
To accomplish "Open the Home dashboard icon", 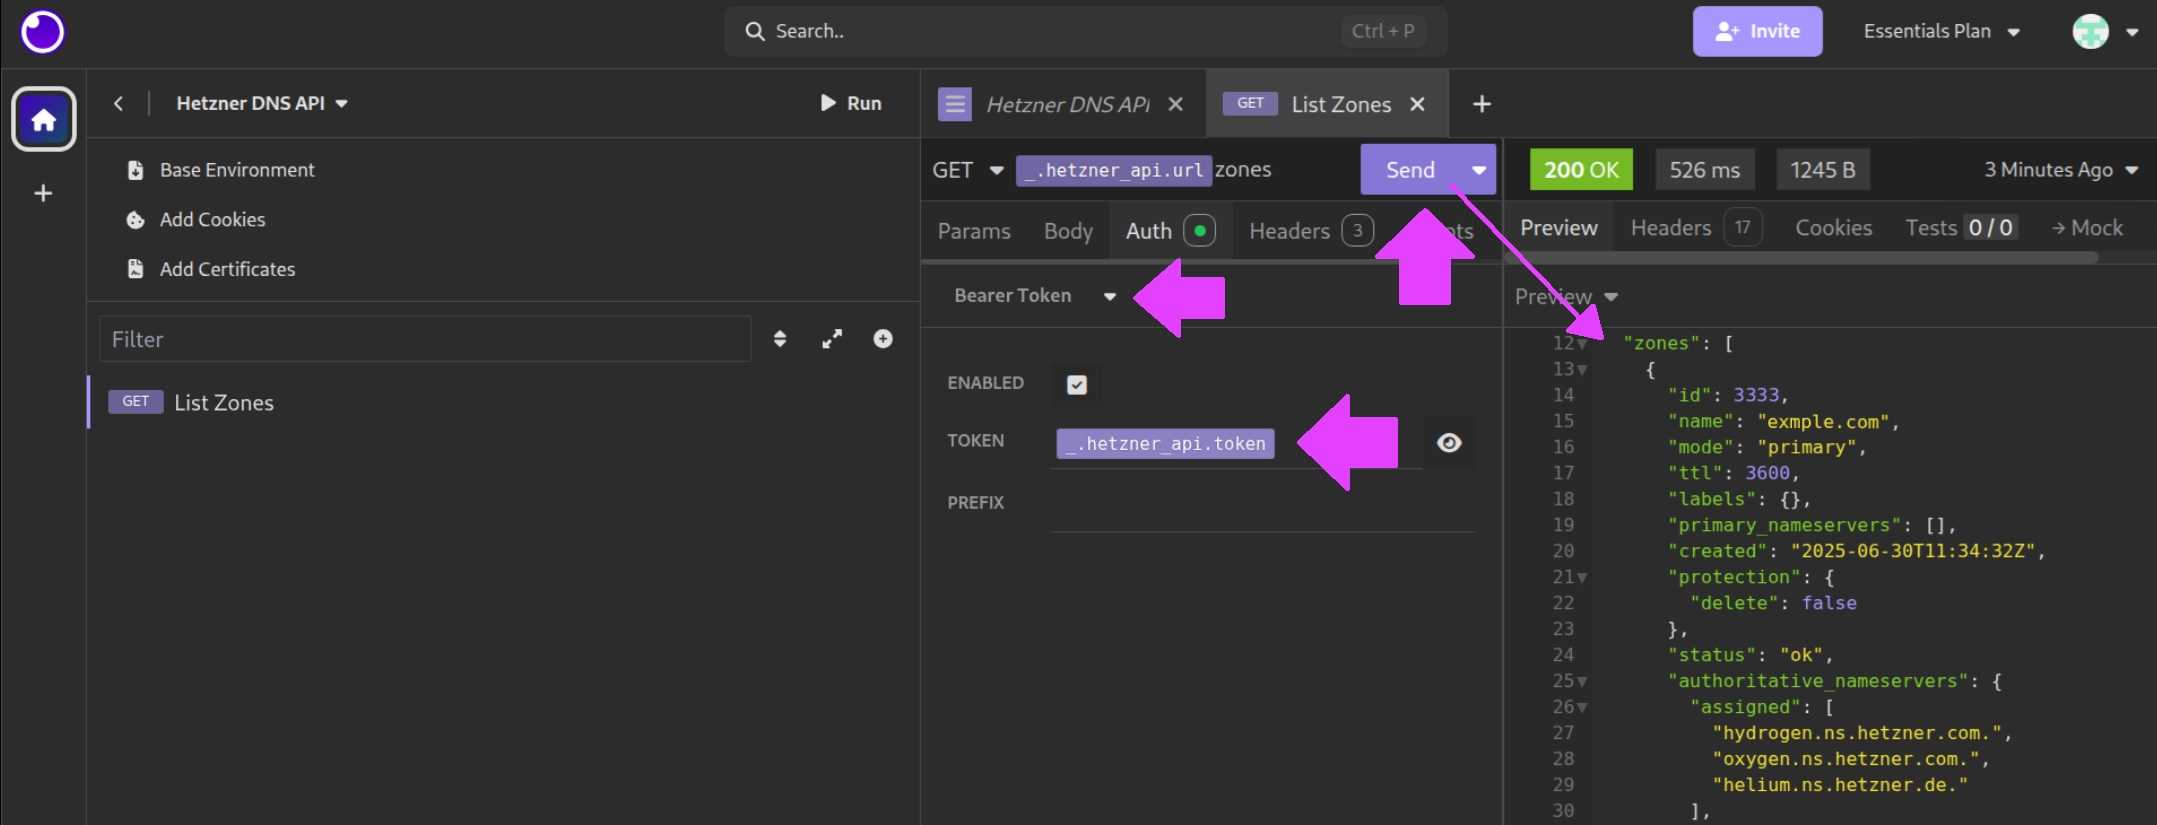I will point(43,120).
